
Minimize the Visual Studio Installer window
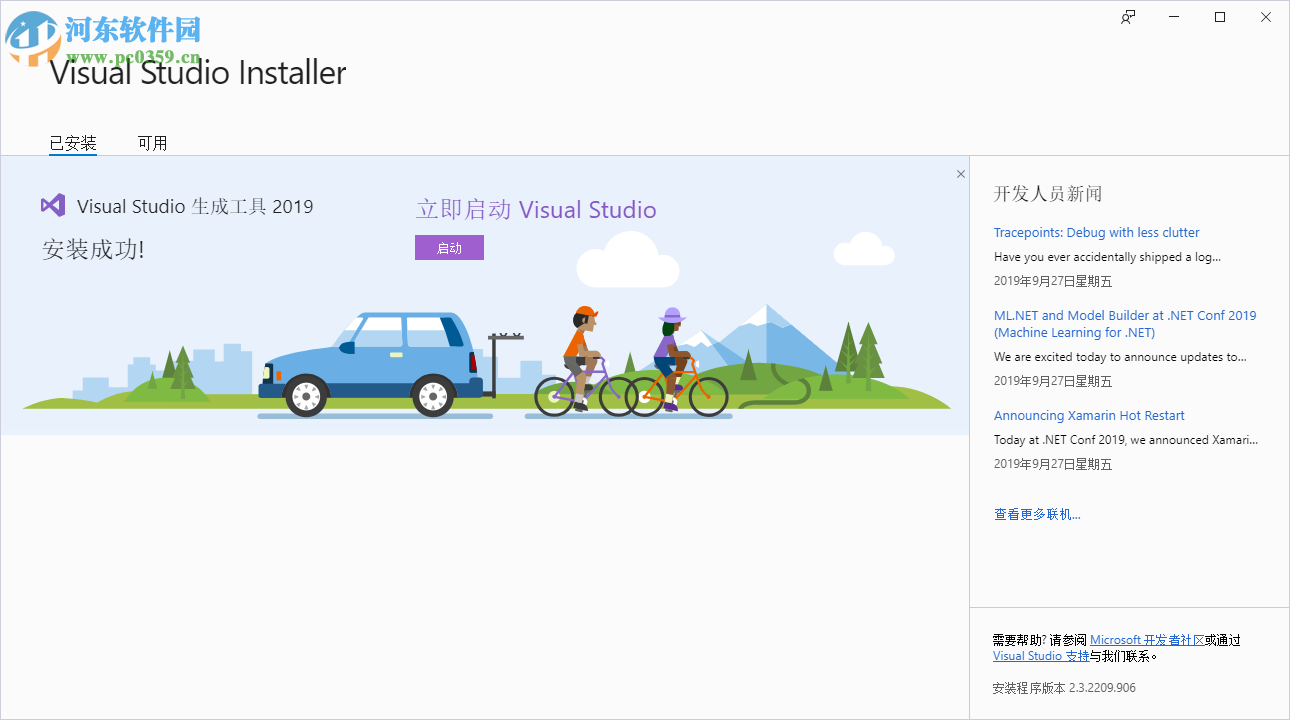(x=1173, y=17)
